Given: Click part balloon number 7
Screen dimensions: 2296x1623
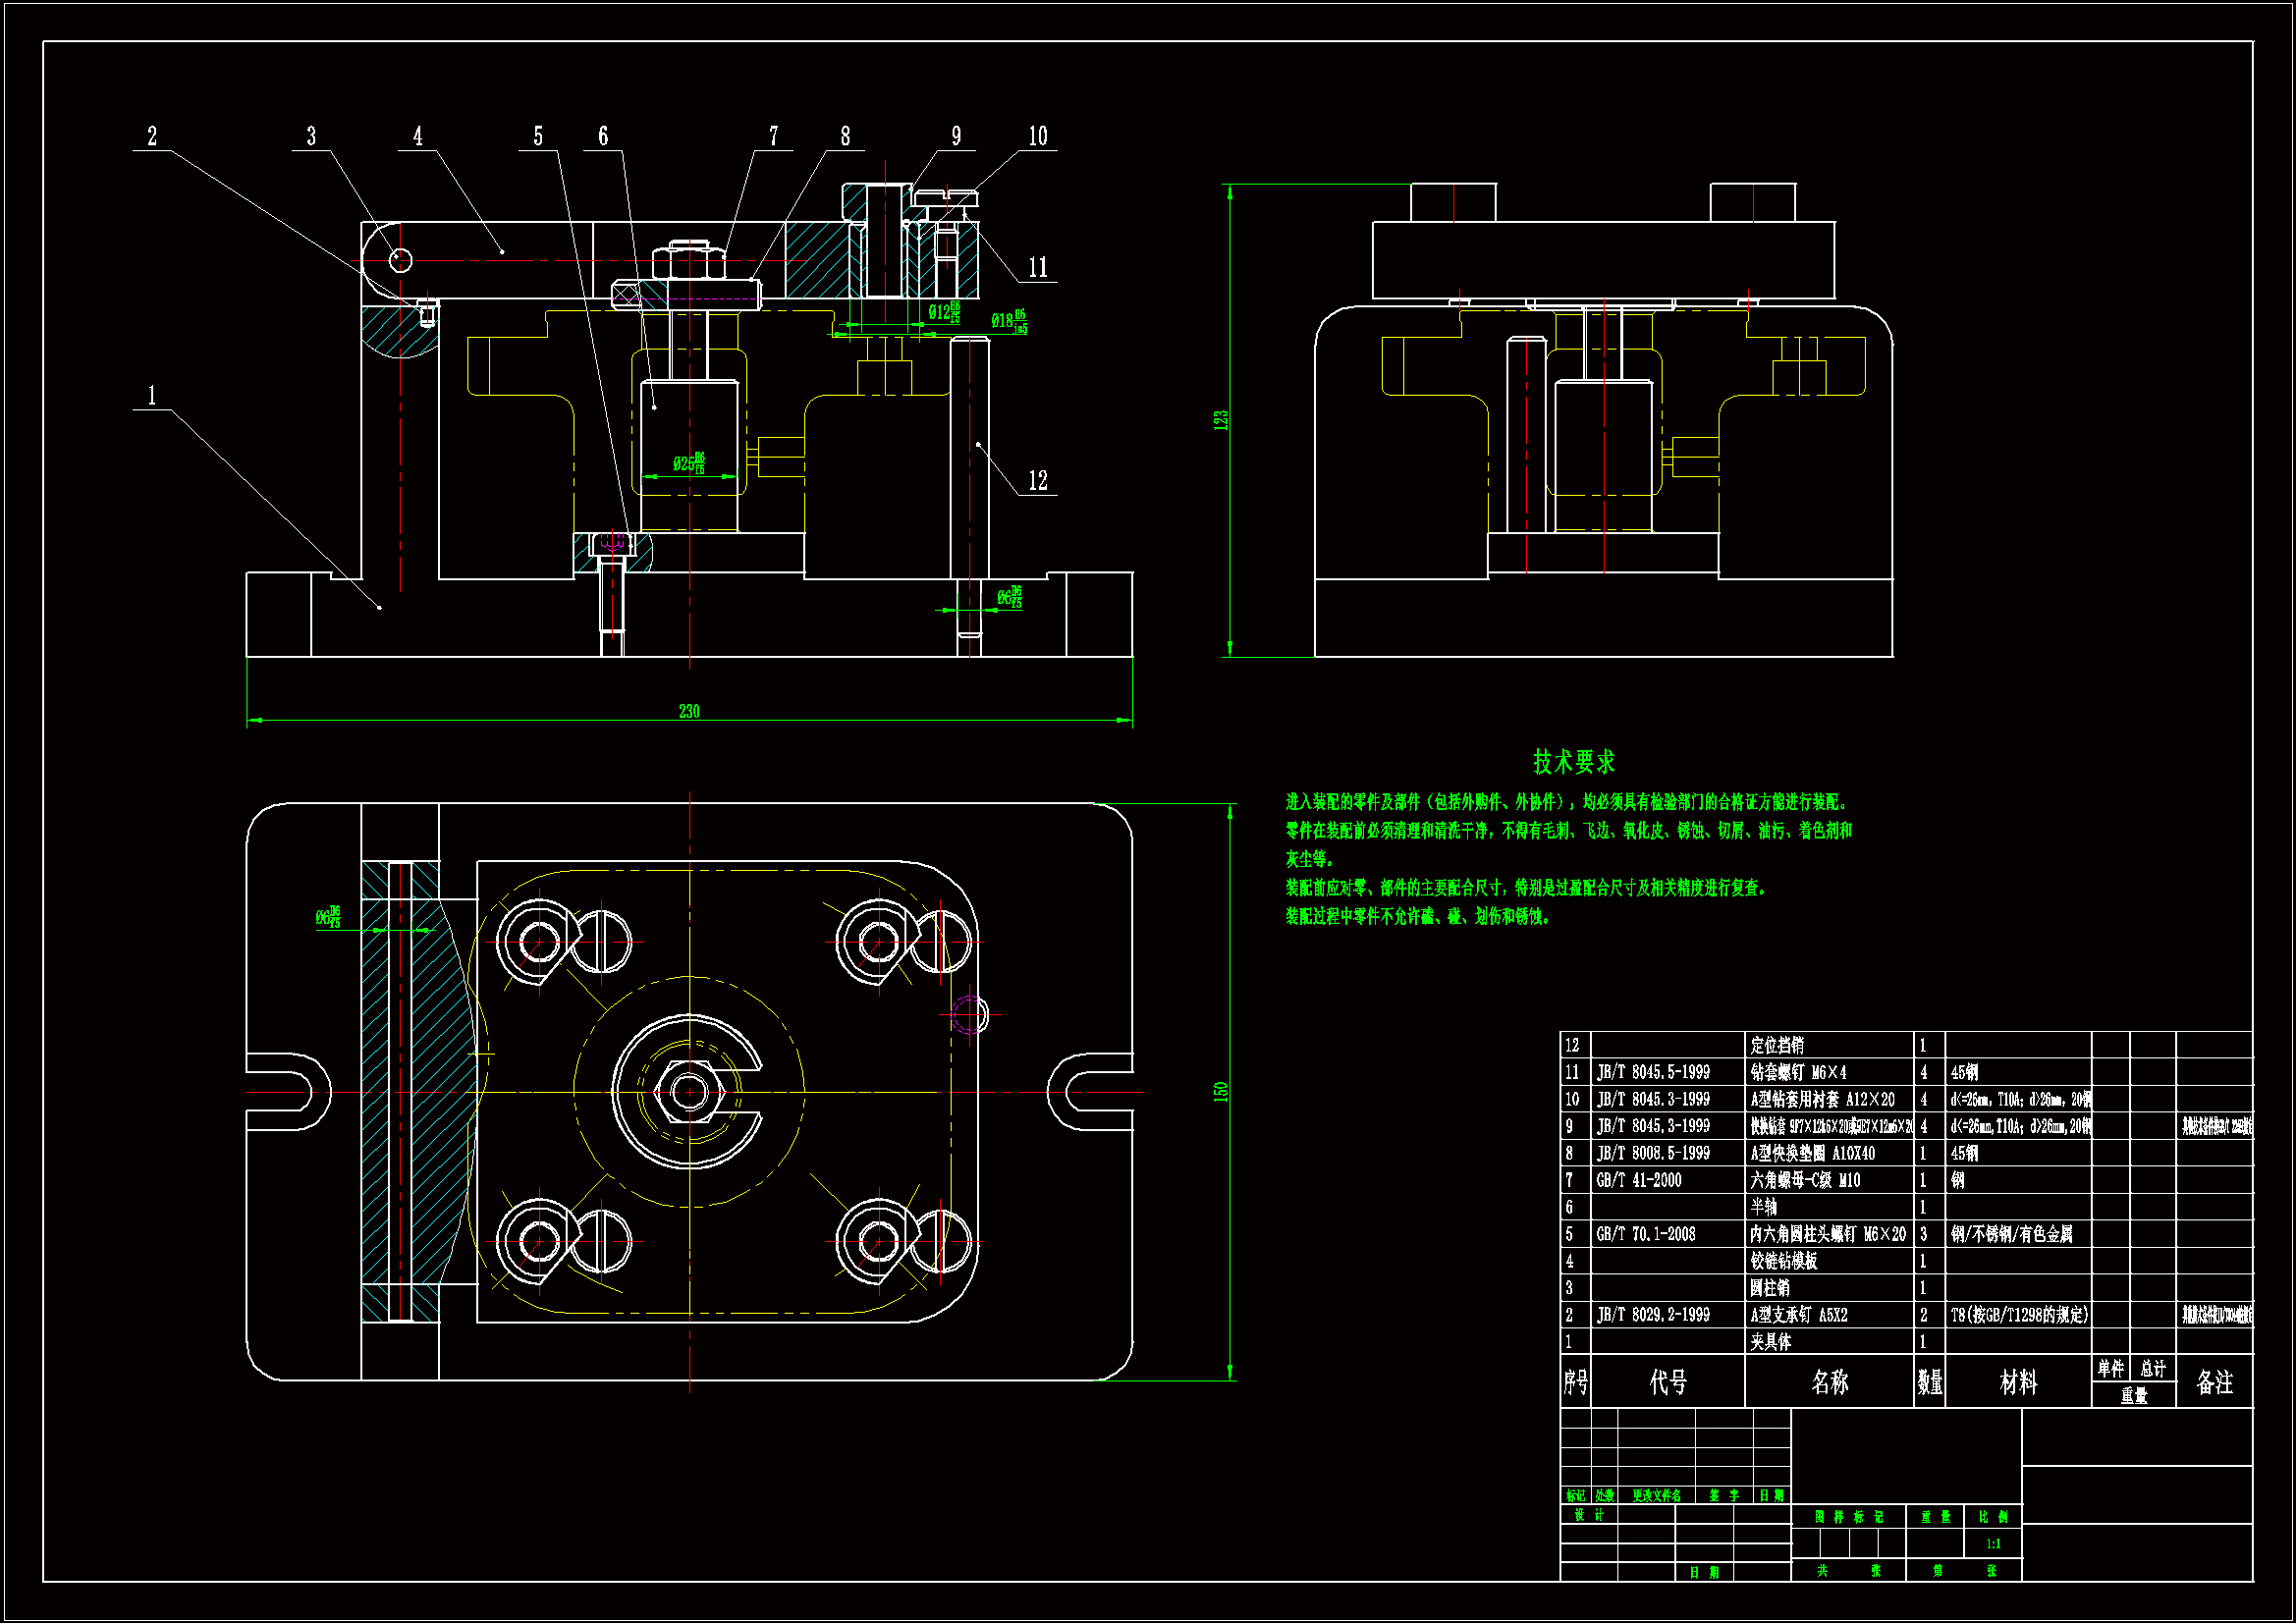Looking at the screenshot, I should [774, 137].
